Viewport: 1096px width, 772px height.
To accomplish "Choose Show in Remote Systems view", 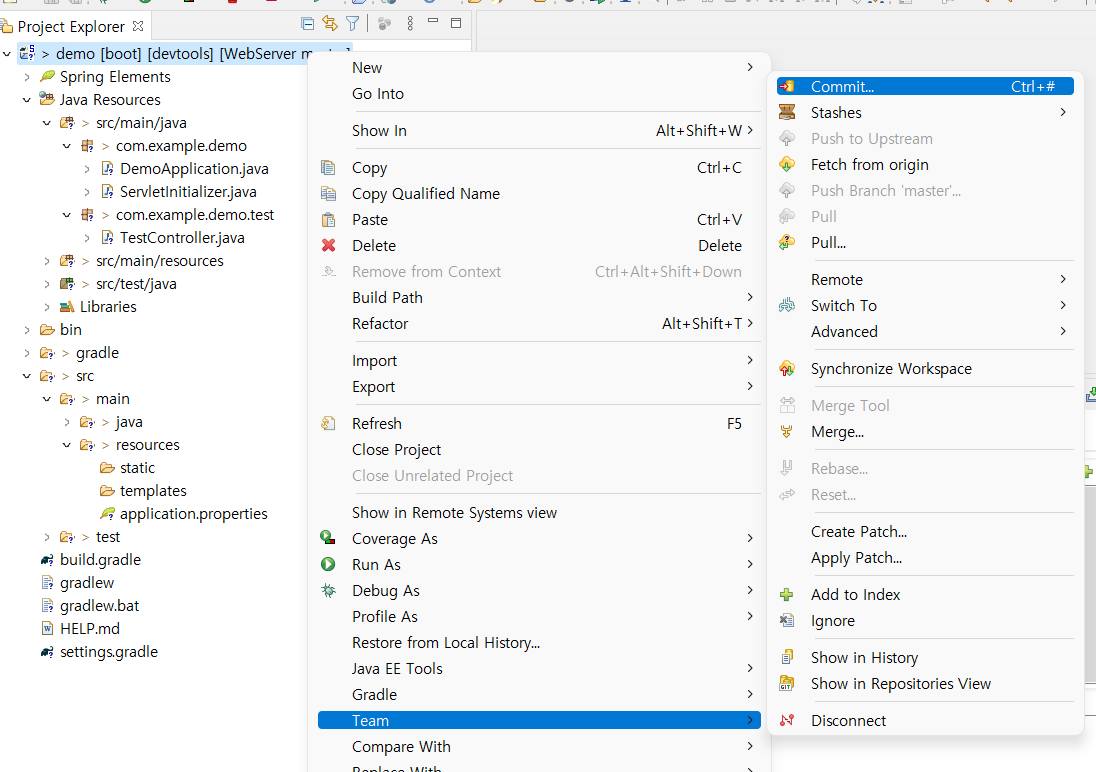I will (539, 513).
